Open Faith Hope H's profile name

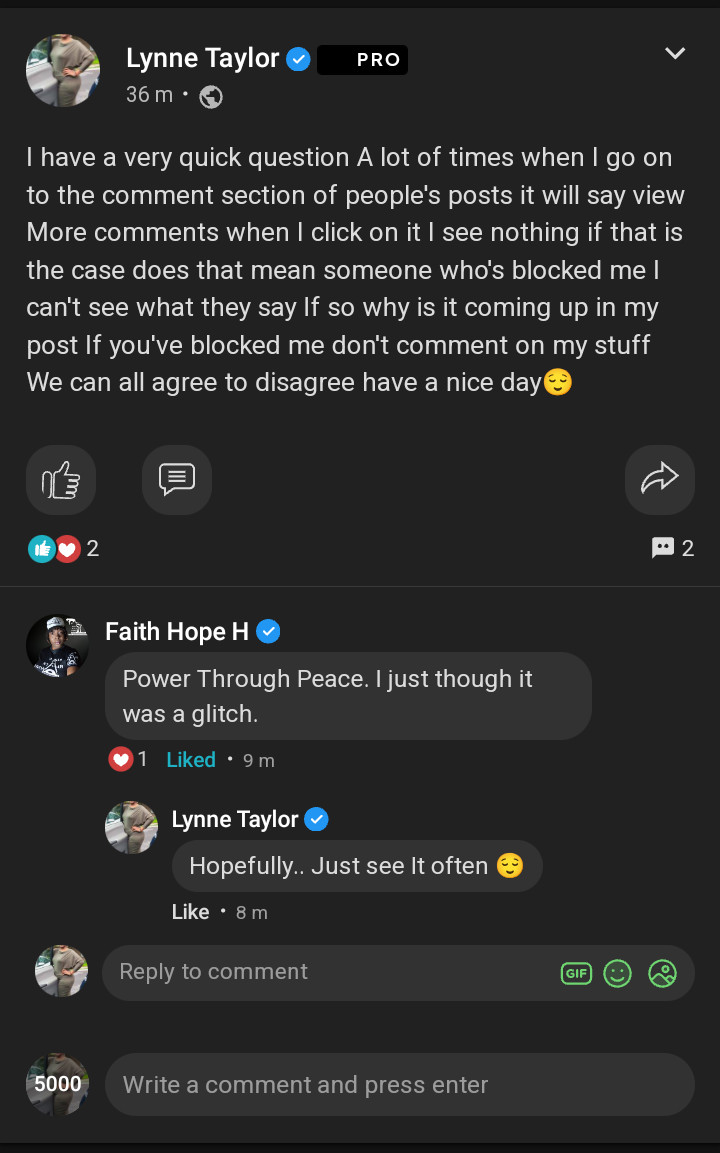pyautogui.click(x=177, y=631)
